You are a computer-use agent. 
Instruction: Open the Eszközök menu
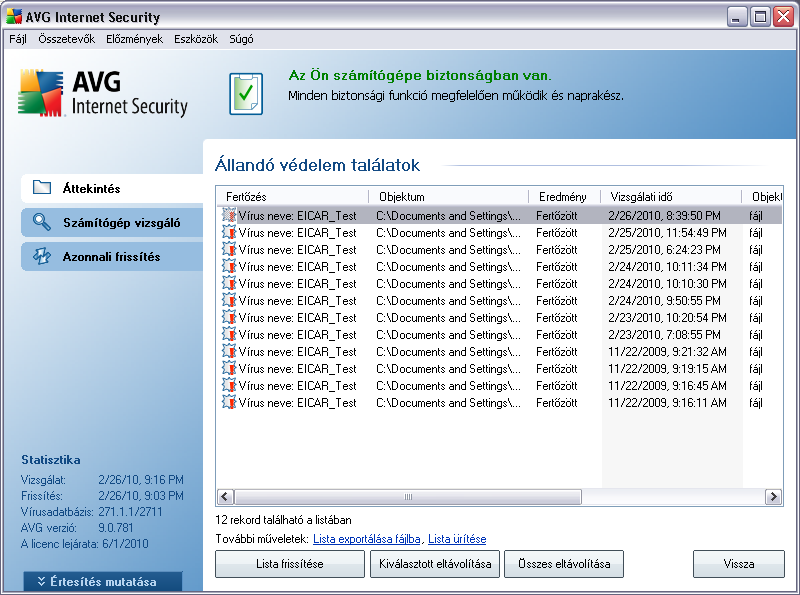click(196, 39)
